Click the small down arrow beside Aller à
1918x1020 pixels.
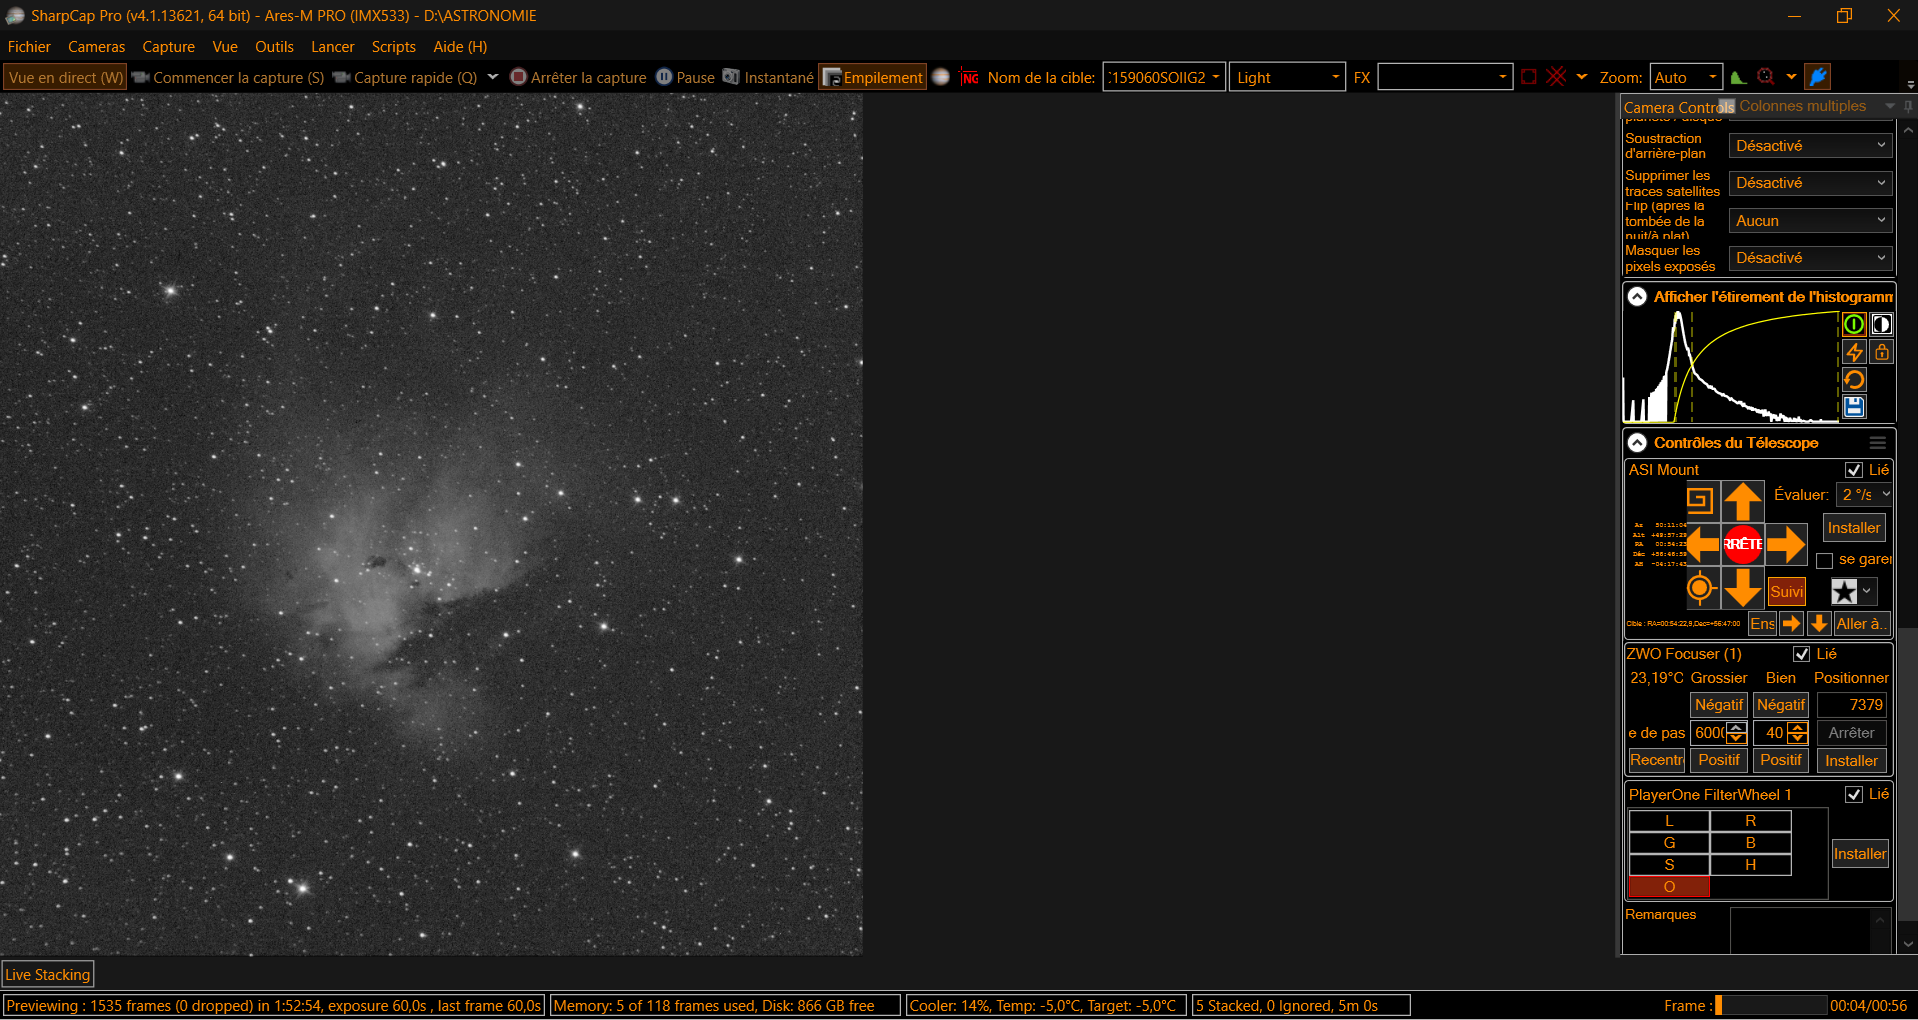[x=1819, y=624]
